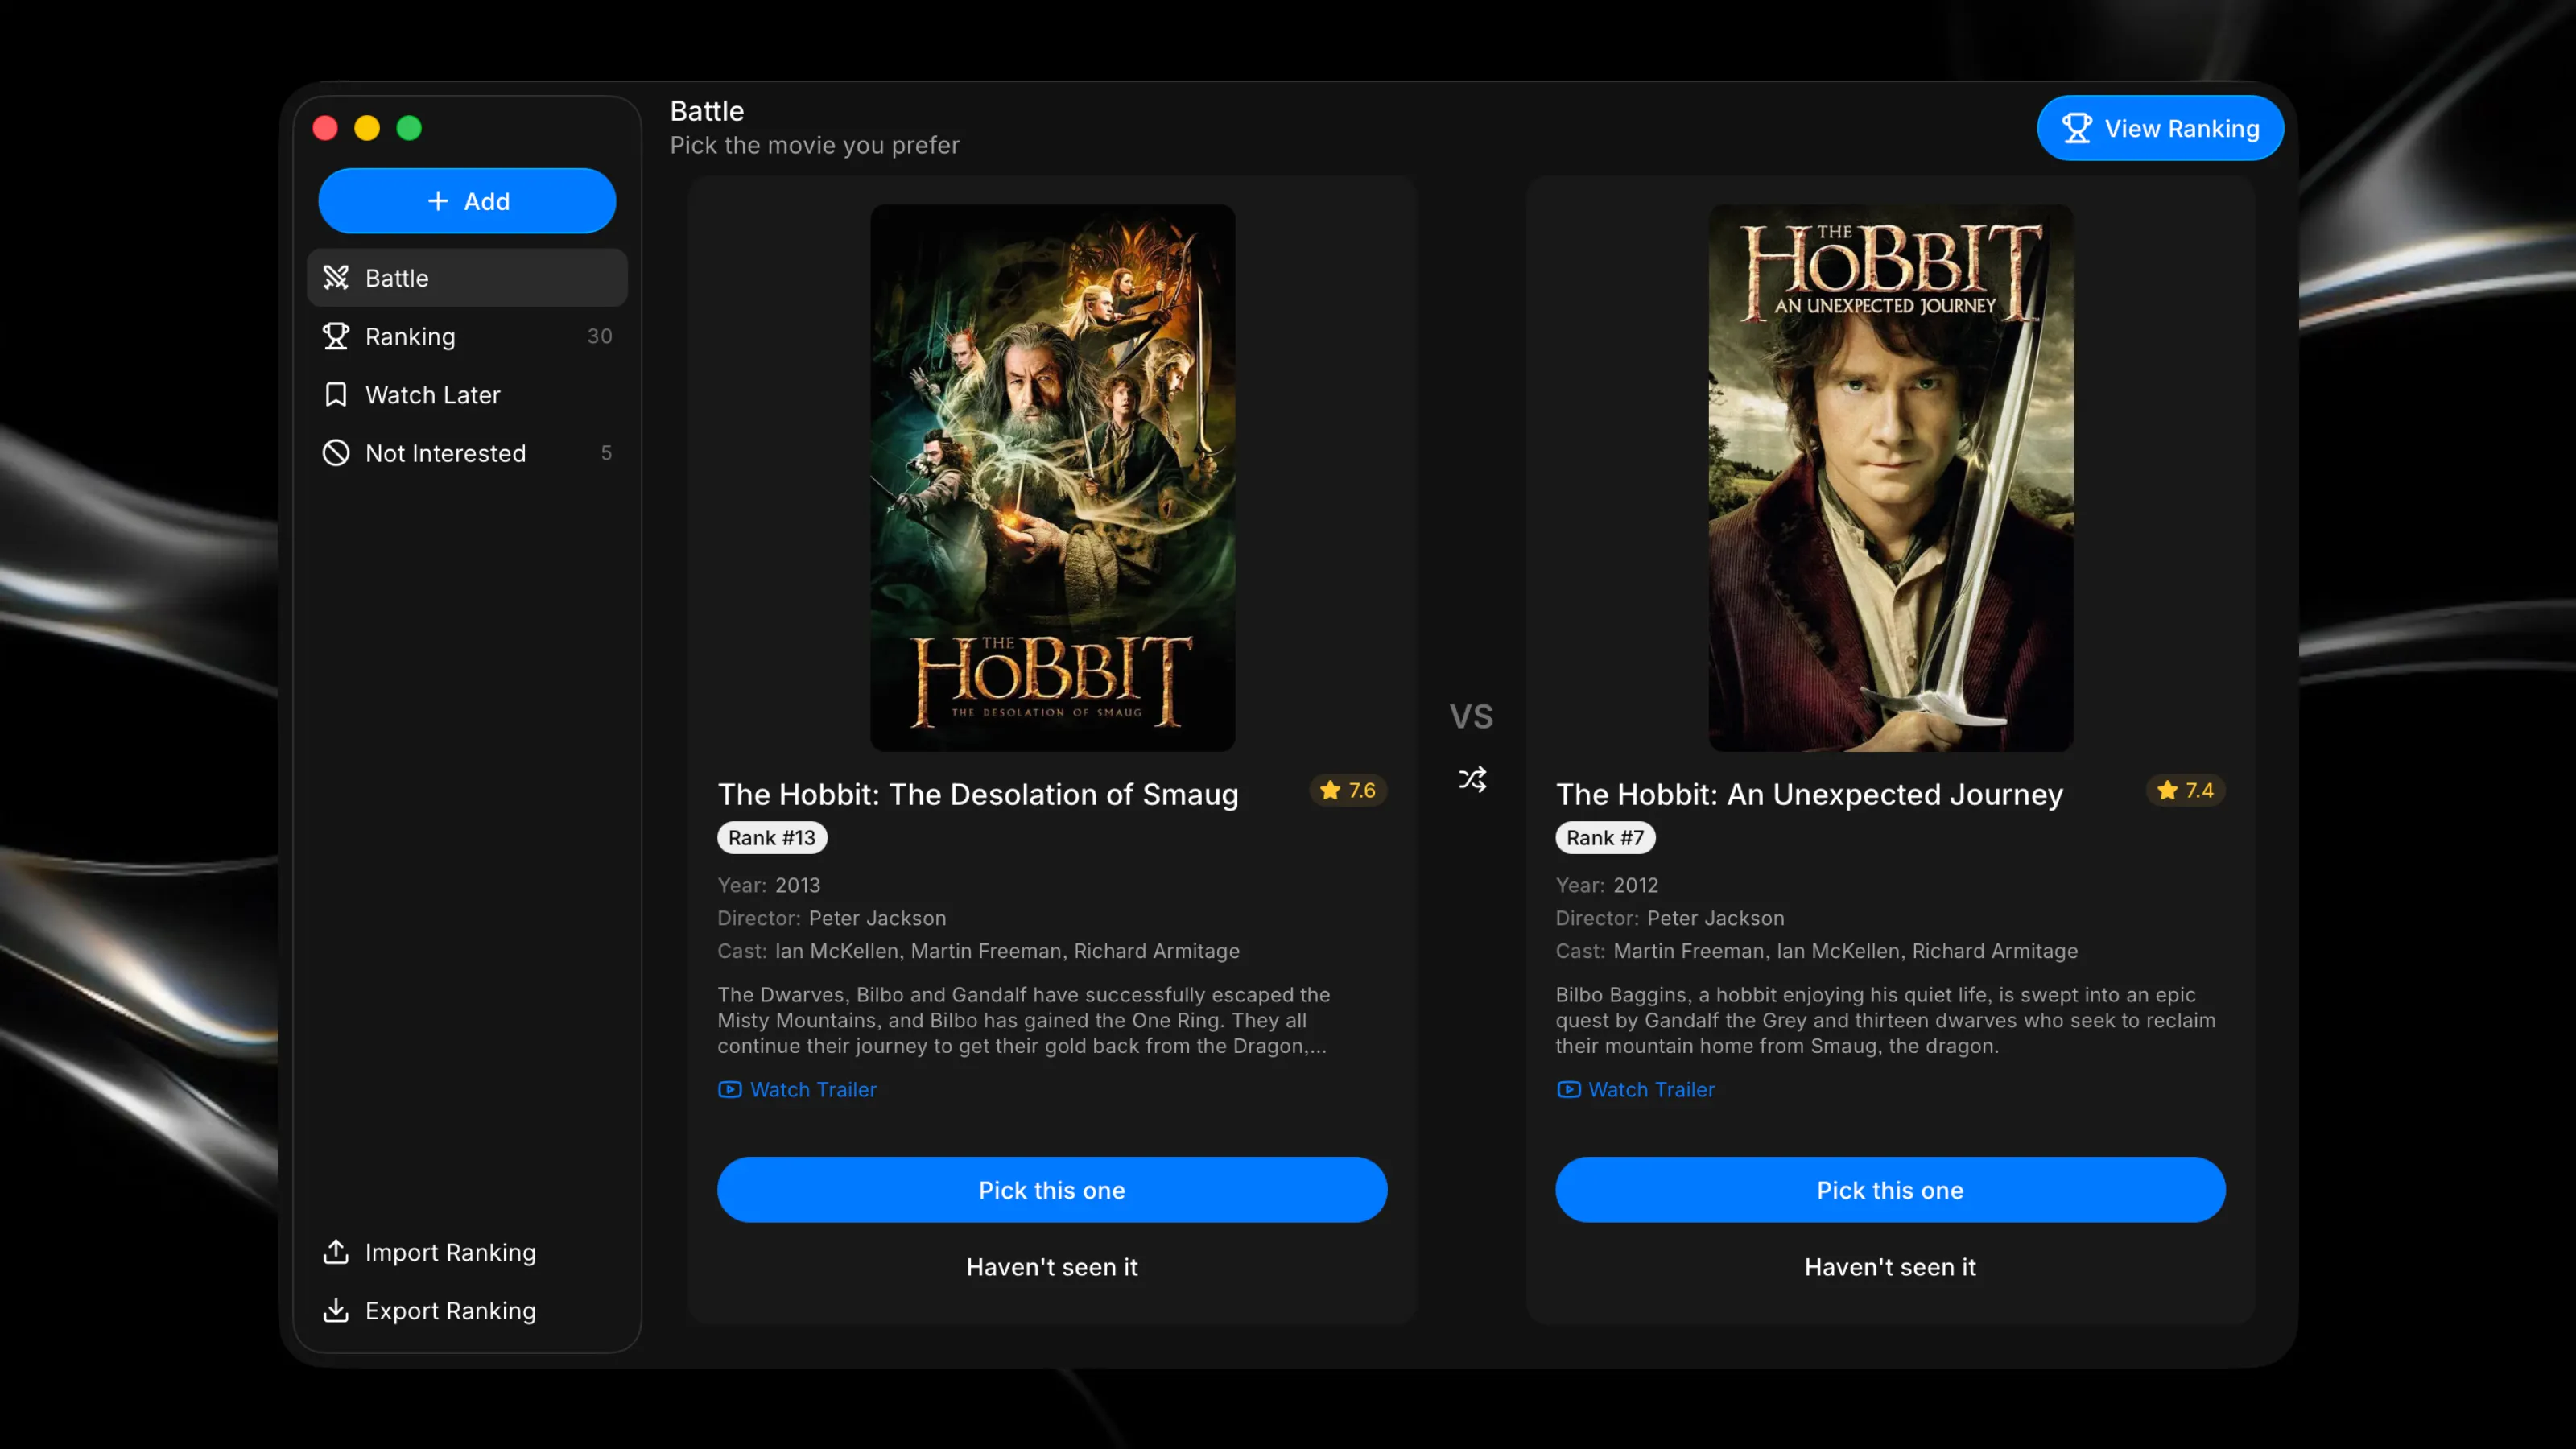Image resolution: width=2576 pixels, height=1449 pixels.
Task: Click the Battle heading at top
Action: (x=707, y=111)
